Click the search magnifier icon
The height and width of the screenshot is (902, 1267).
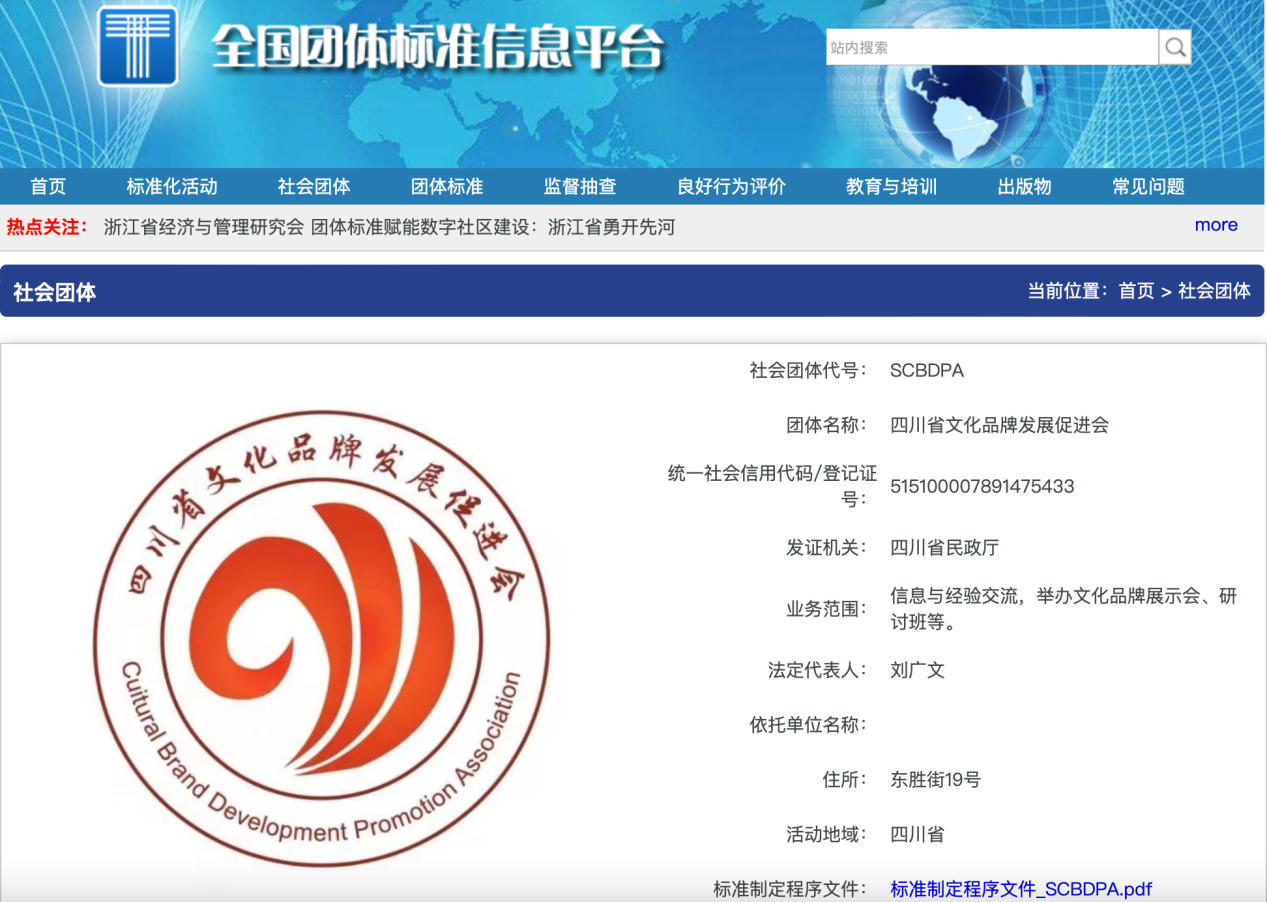click(1175, 47)
